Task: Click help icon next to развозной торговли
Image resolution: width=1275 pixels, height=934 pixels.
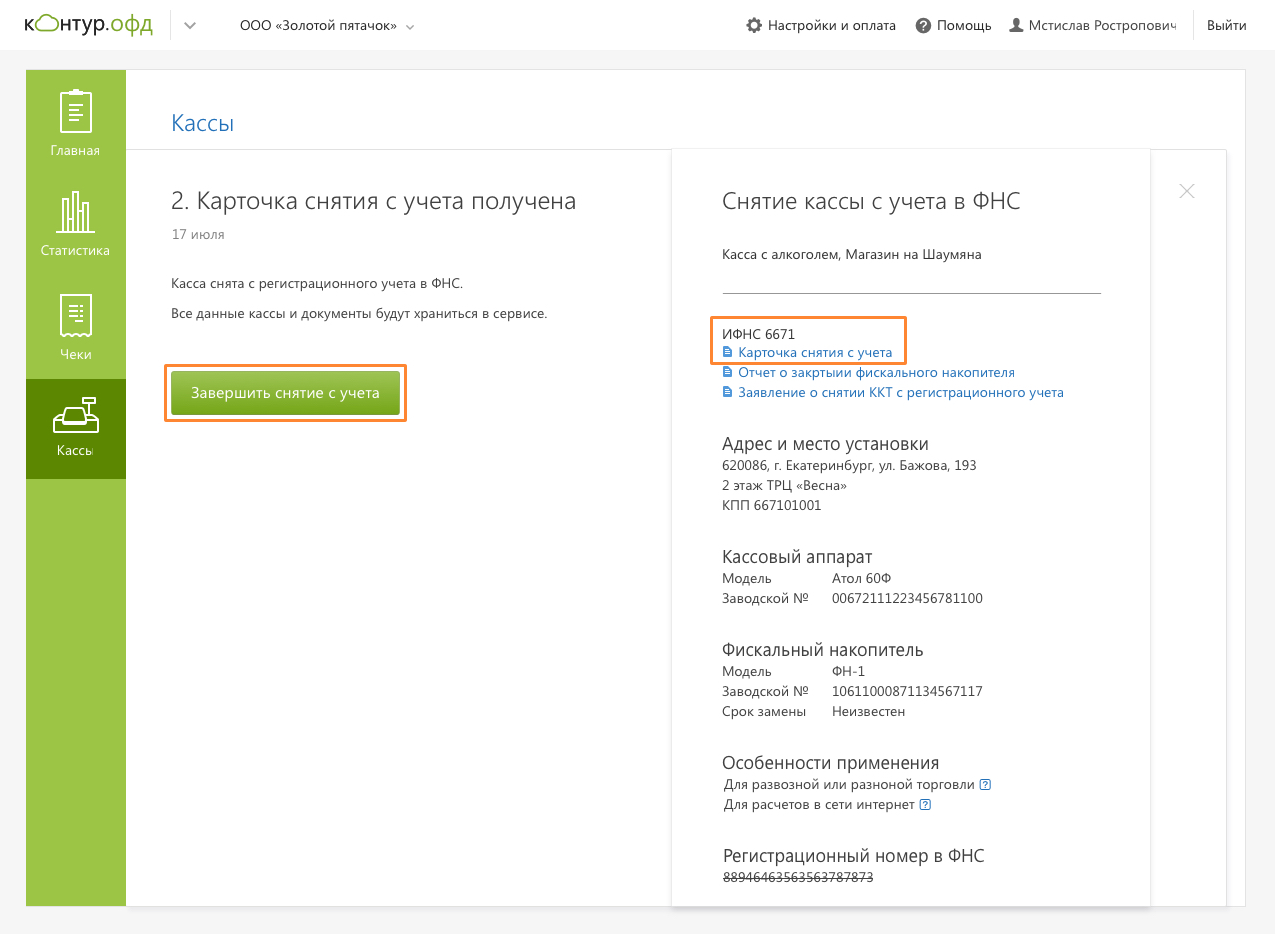Action: [985, 785]
